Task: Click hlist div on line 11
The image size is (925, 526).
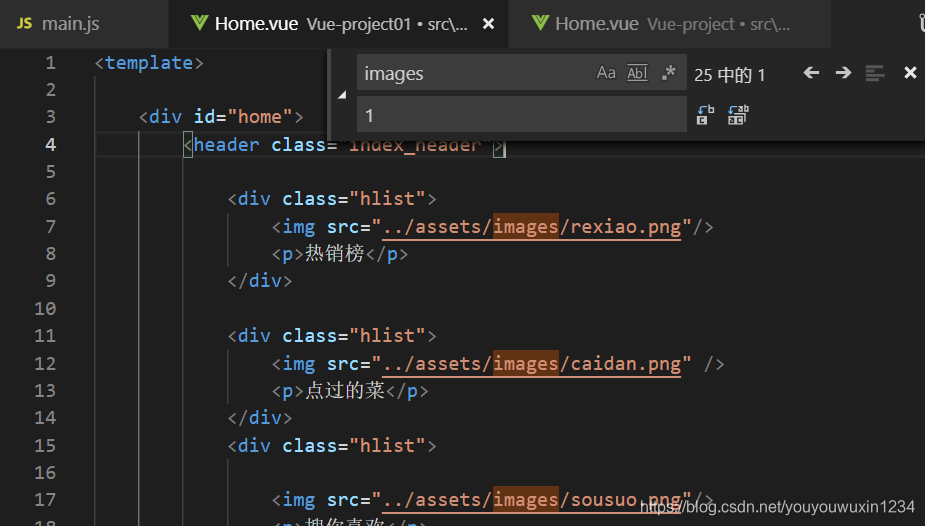Action: pyautogui.click(x=332, y=336)
